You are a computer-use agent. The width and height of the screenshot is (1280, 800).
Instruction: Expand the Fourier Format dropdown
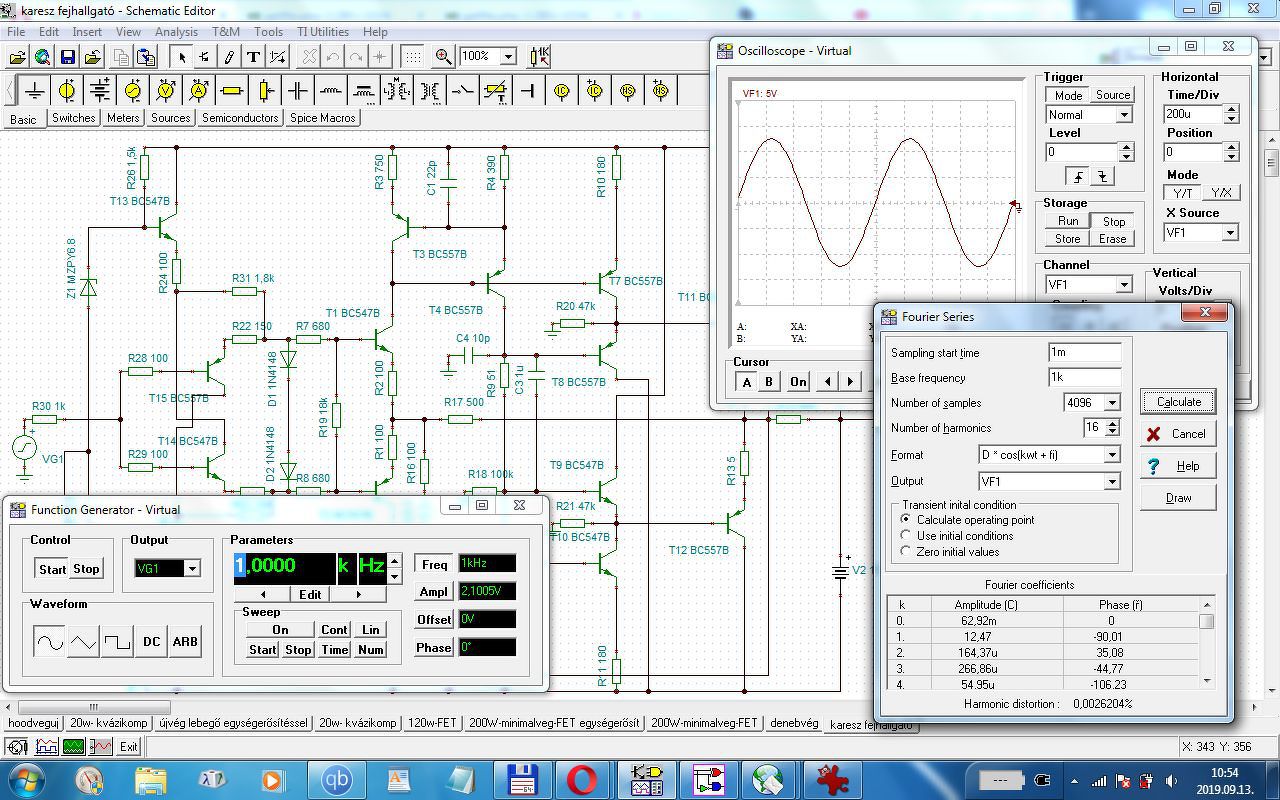1111,455
